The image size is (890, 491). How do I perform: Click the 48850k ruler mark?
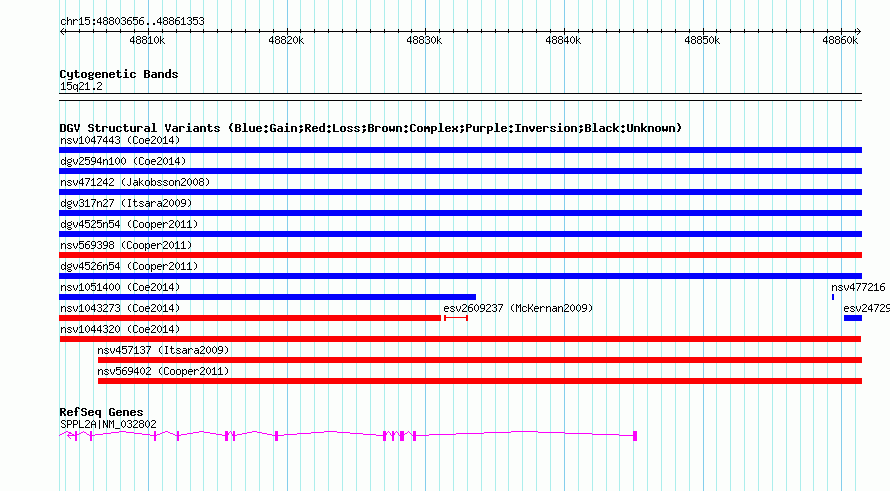tap(702, 40)
